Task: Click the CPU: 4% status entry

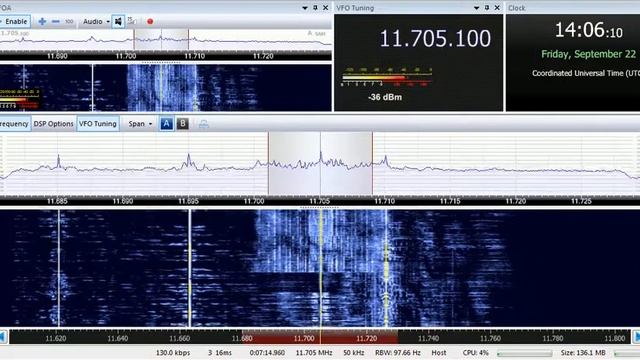Action: [476, 353]
